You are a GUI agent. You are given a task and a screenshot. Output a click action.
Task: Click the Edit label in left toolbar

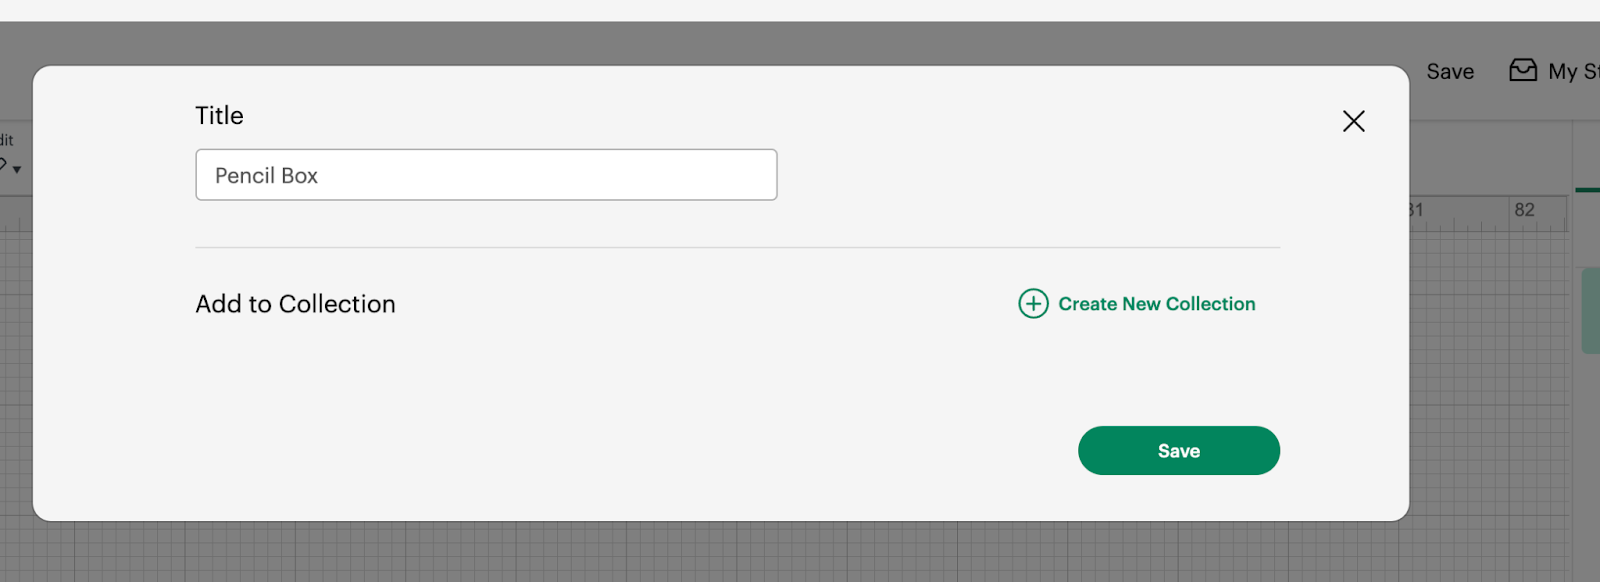click(6, 140)
